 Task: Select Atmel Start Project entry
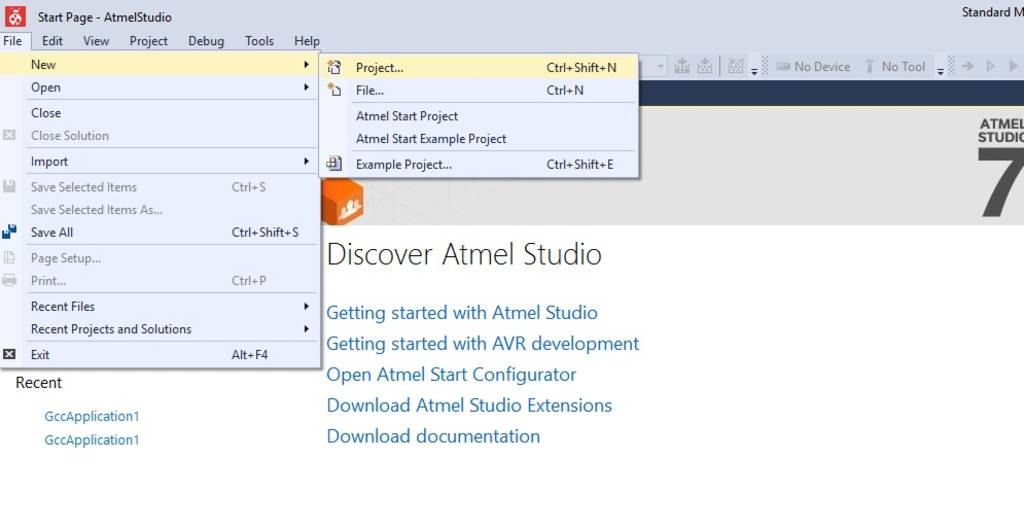(479, 116)
